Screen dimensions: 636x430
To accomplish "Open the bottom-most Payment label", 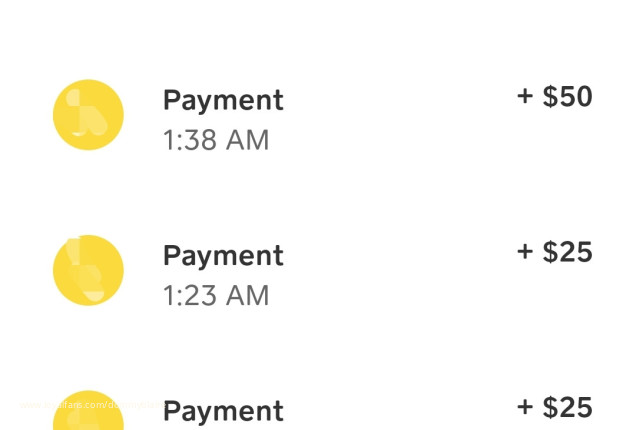I will 223,411.
